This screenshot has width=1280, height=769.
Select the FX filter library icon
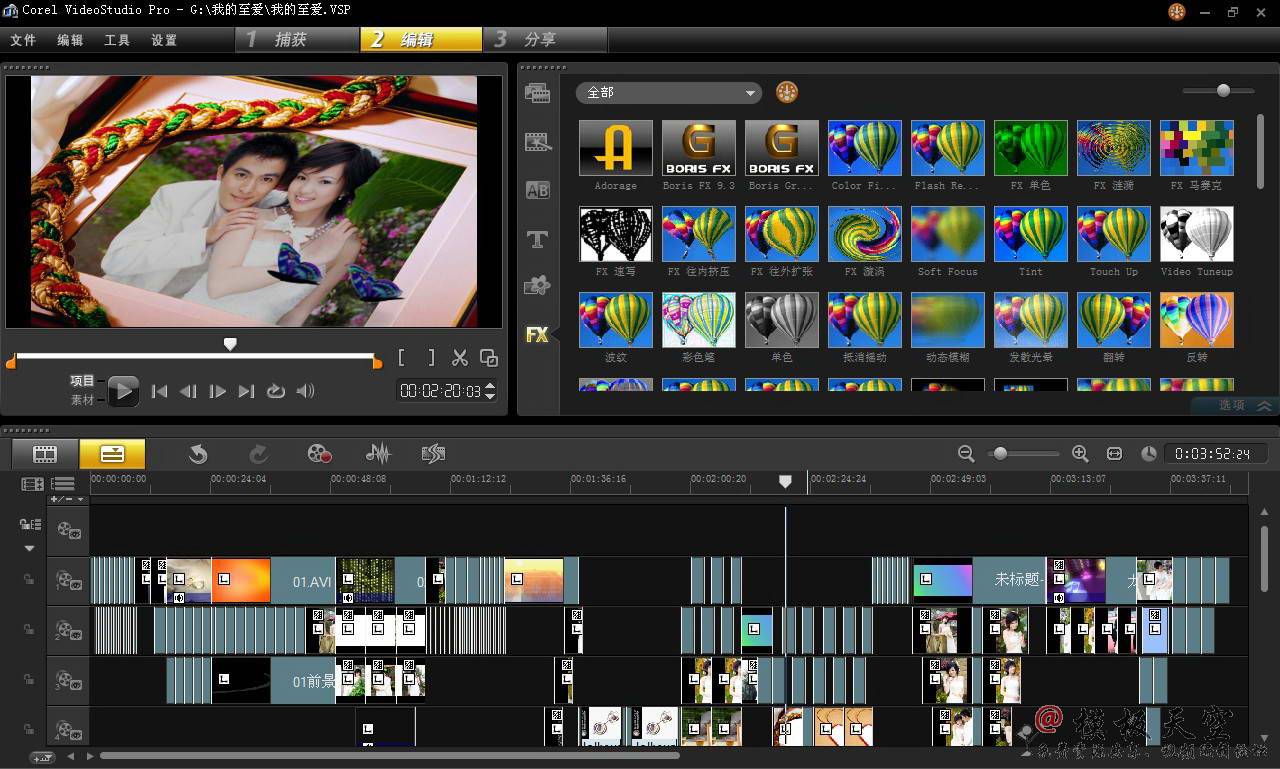click(538, 335)
